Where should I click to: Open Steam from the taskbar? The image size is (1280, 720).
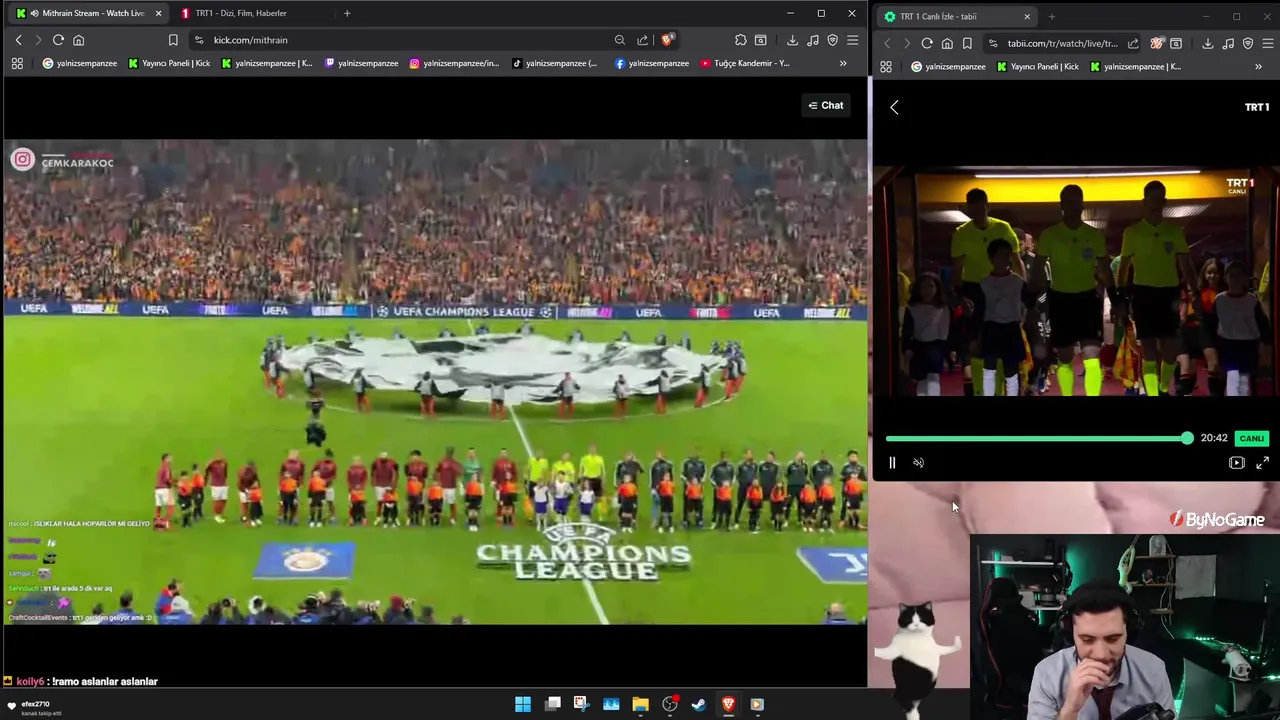pos(698,704)
